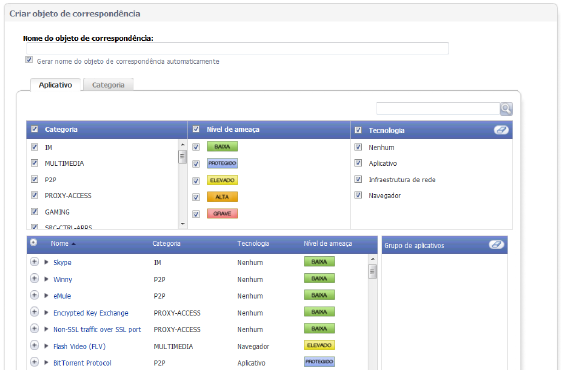Viewport: 576px width, 378px height.
Task: Sort by Tecnologia column in application list
Action: point(253,244)
